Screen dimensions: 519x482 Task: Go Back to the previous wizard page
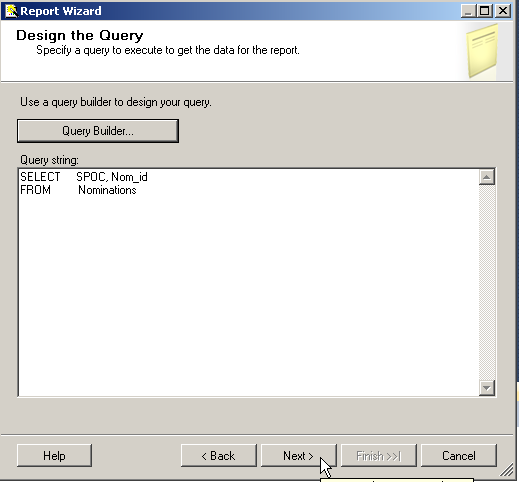[219, 455]
